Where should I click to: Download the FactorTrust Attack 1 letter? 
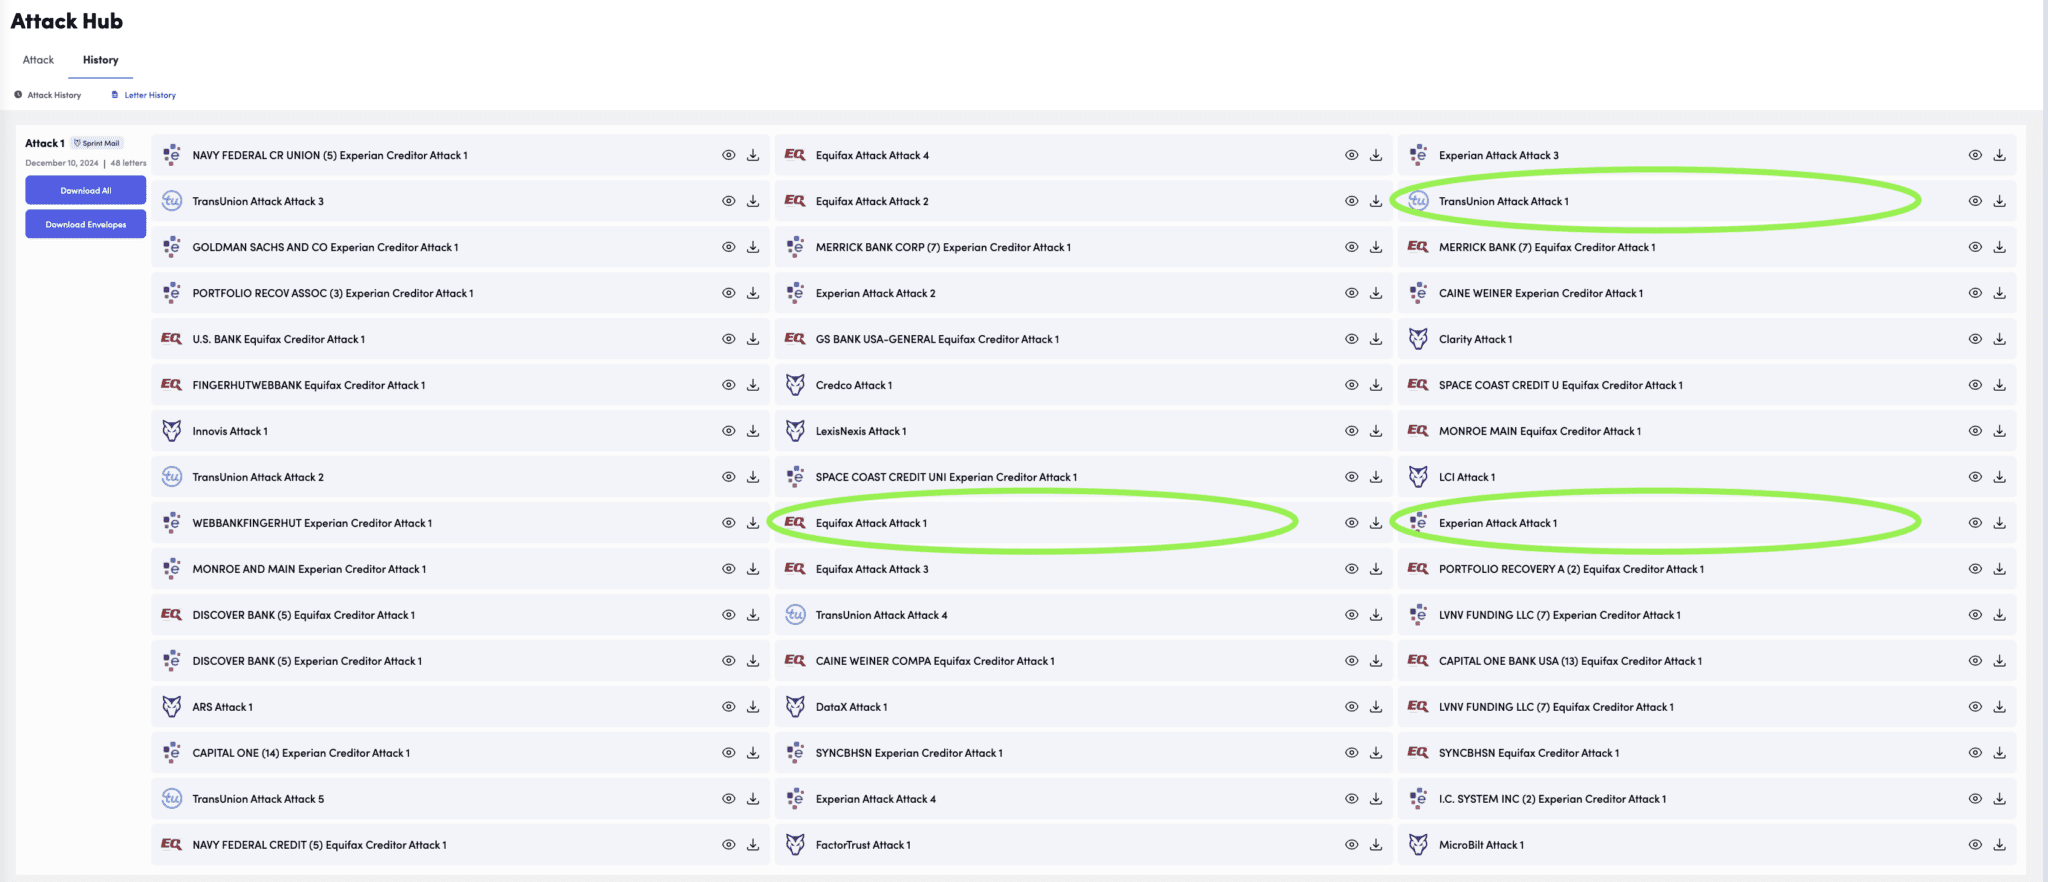point(1376,845)
